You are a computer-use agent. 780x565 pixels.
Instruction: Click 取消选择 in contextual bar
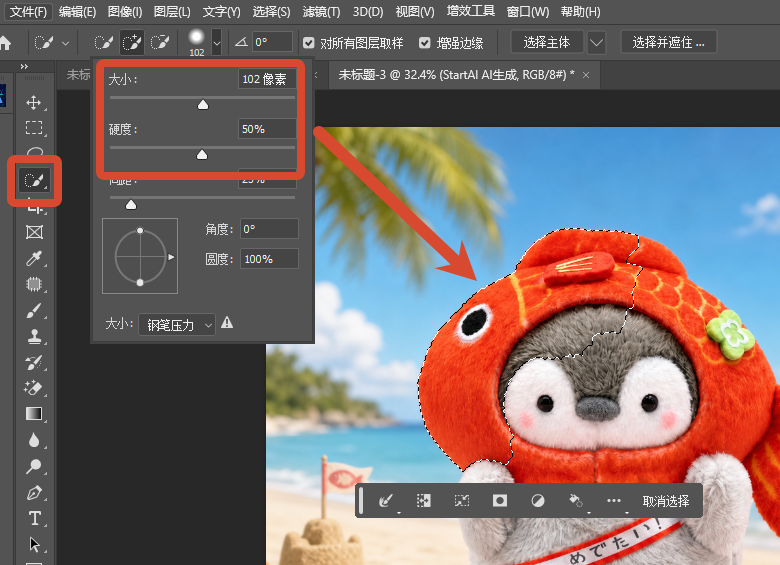[x=666, y=501]
